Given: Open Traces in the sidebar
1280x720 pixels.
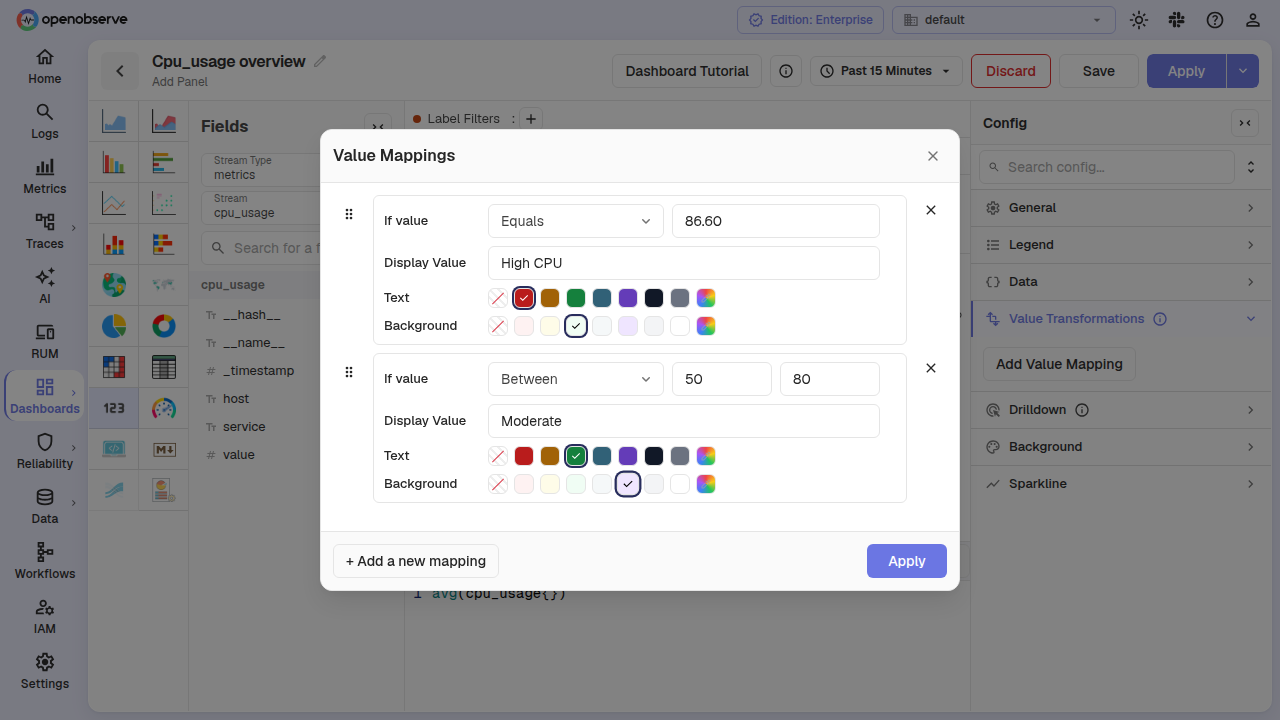Looking at the screenshot, I should click(x=45, y=232).
